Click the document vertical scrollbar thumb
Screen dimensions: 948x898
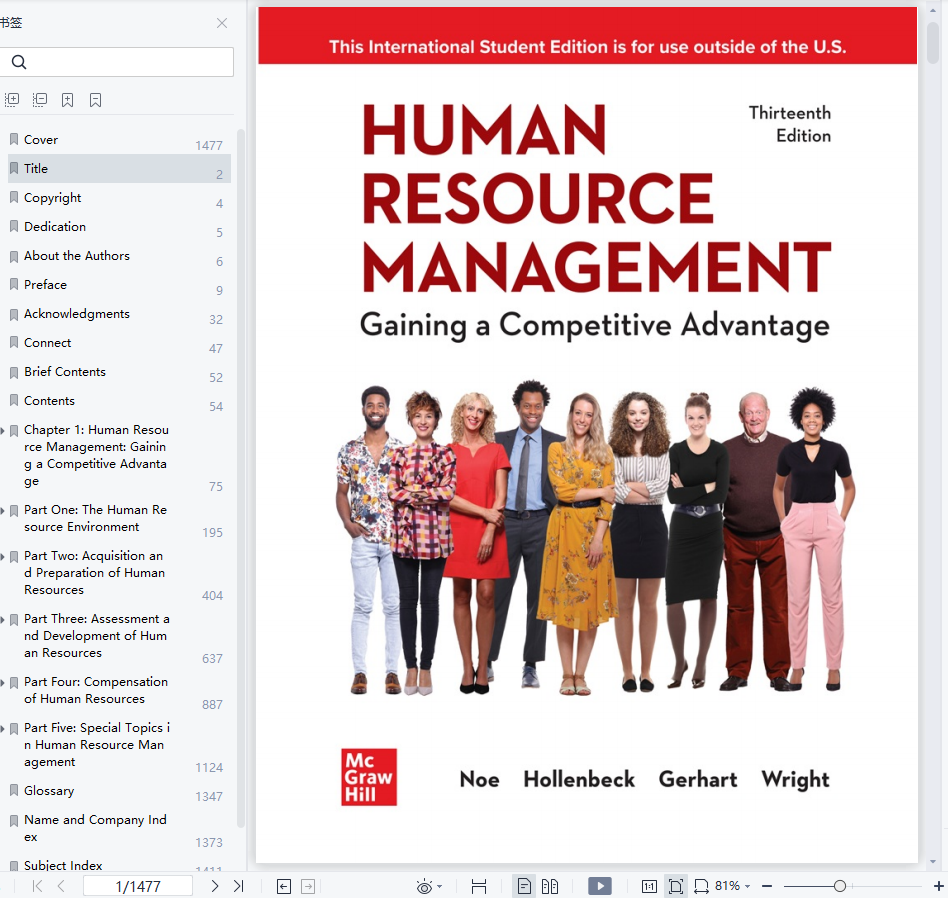933,41
